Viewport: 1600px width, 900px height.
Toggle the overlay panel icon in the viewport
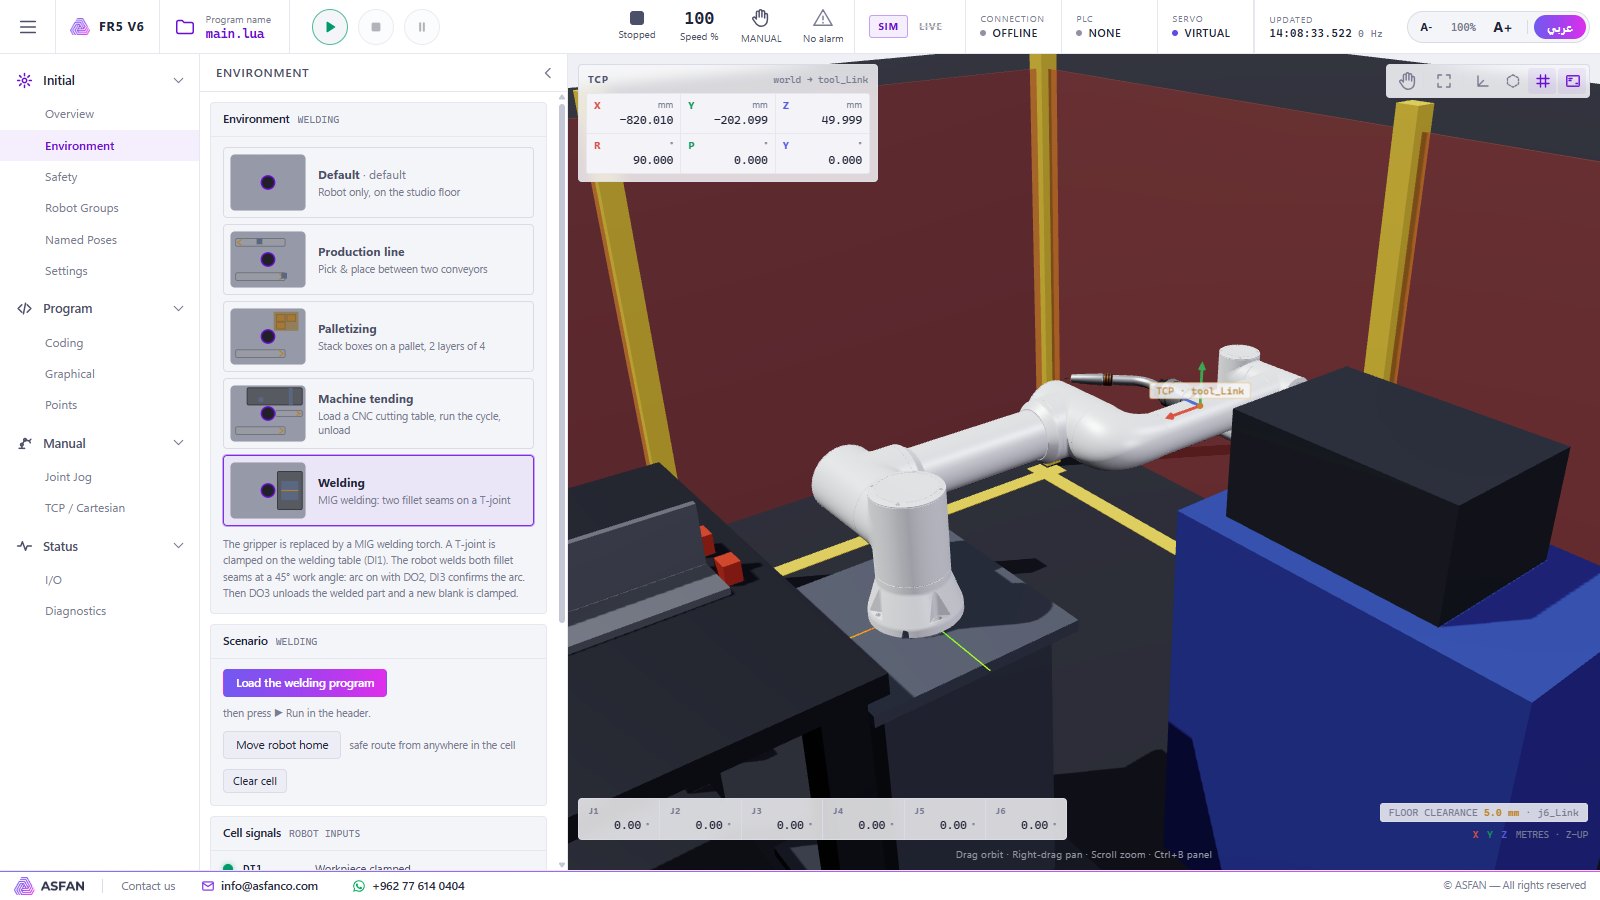1573,81
